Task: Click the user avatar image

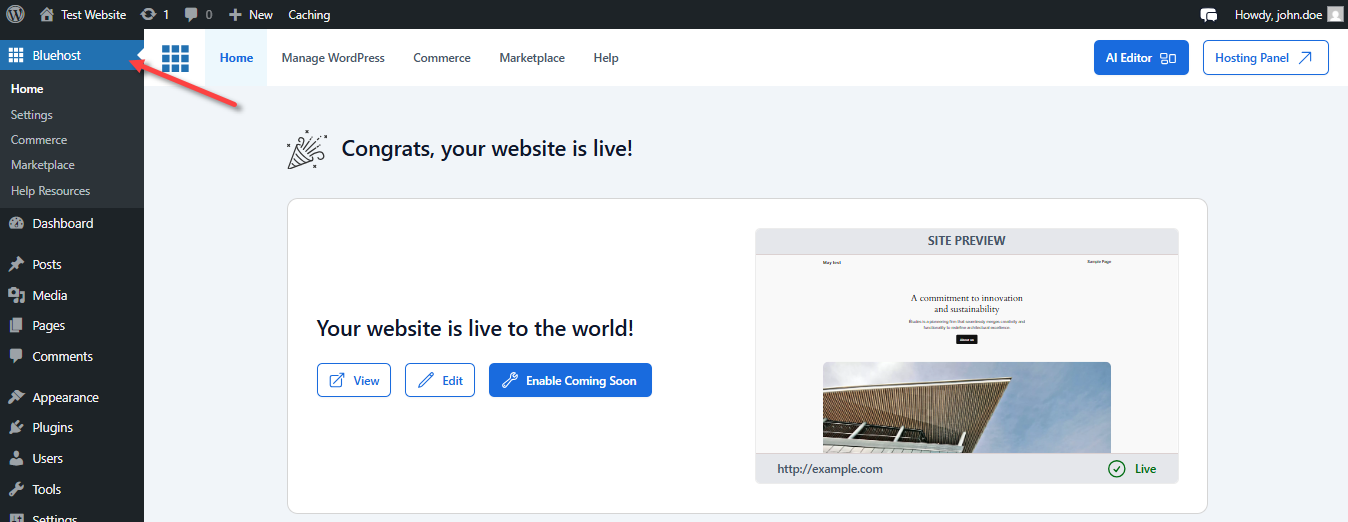Action: coord(1335,14)
